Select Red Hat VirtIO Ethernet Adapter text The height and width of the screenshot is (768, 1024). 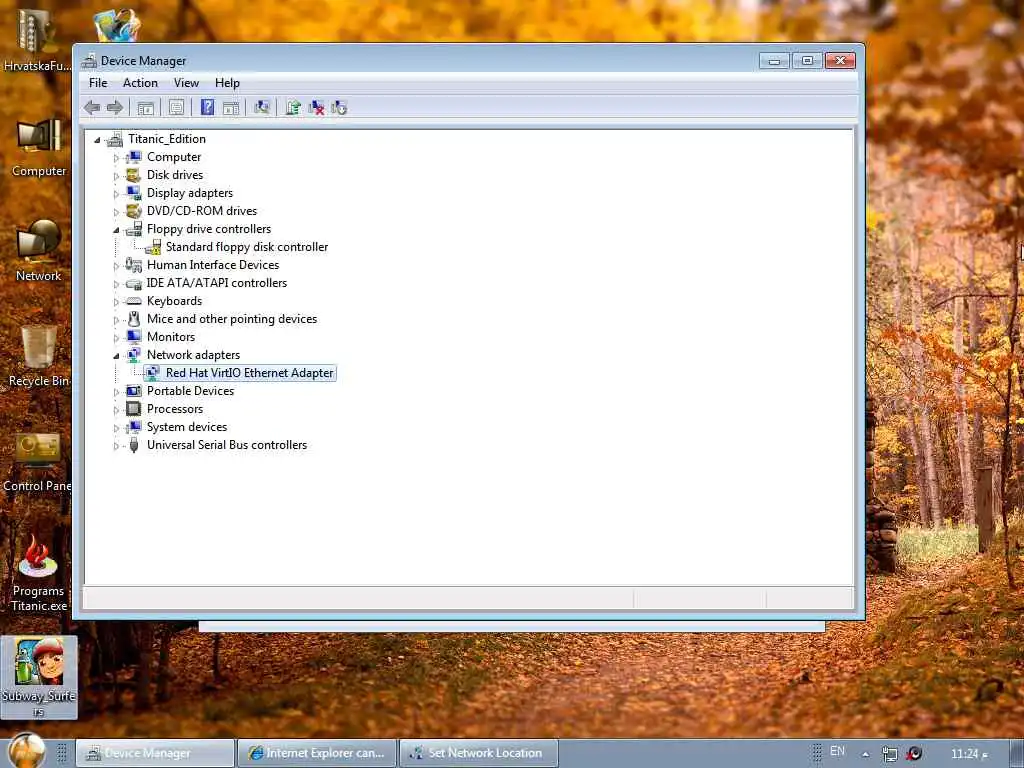[x=249, y=373]
